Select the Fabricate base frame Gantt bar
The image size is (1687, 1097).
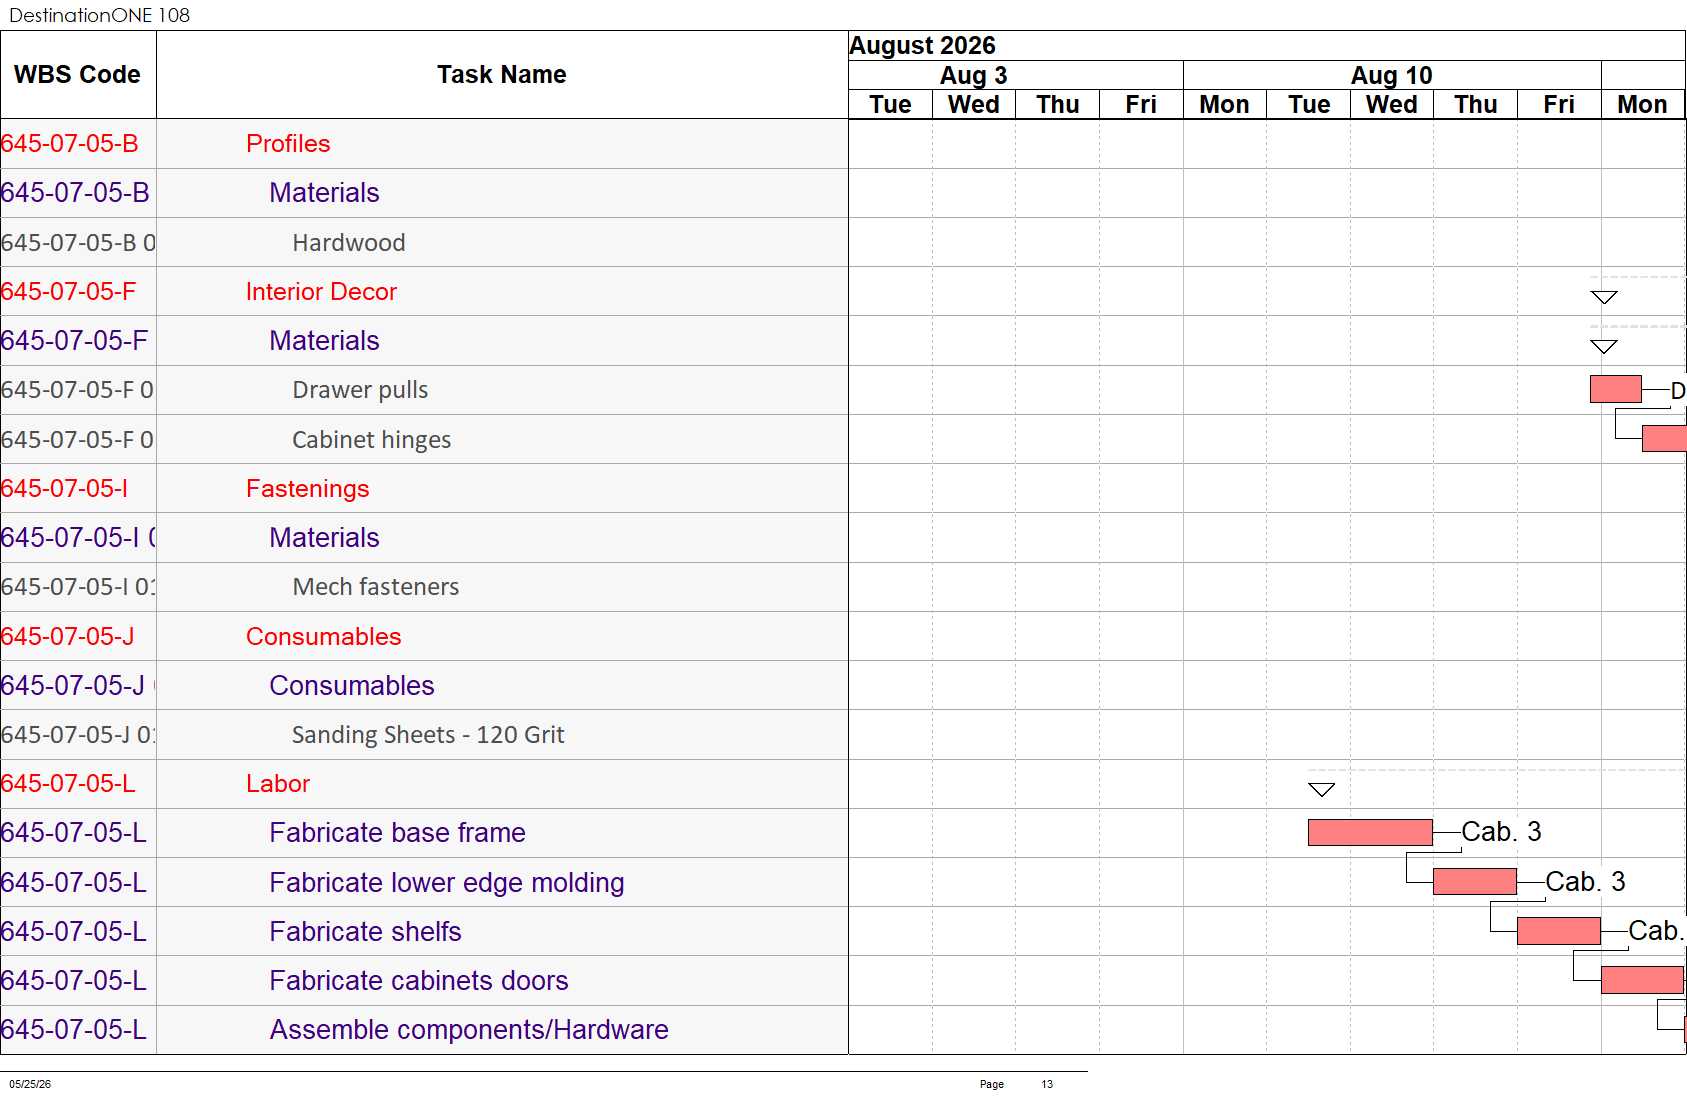[1370, 832]
